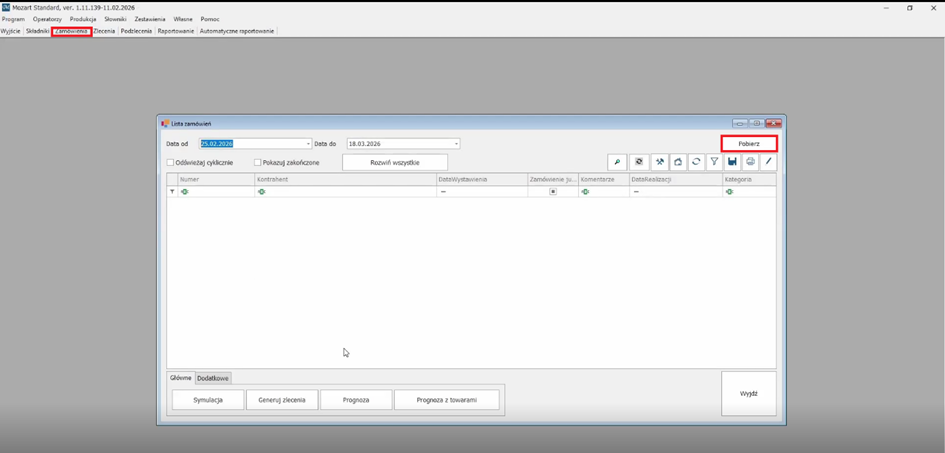Open the Produkcja menu
Screen dimensions: 945x453
point(83,19)
